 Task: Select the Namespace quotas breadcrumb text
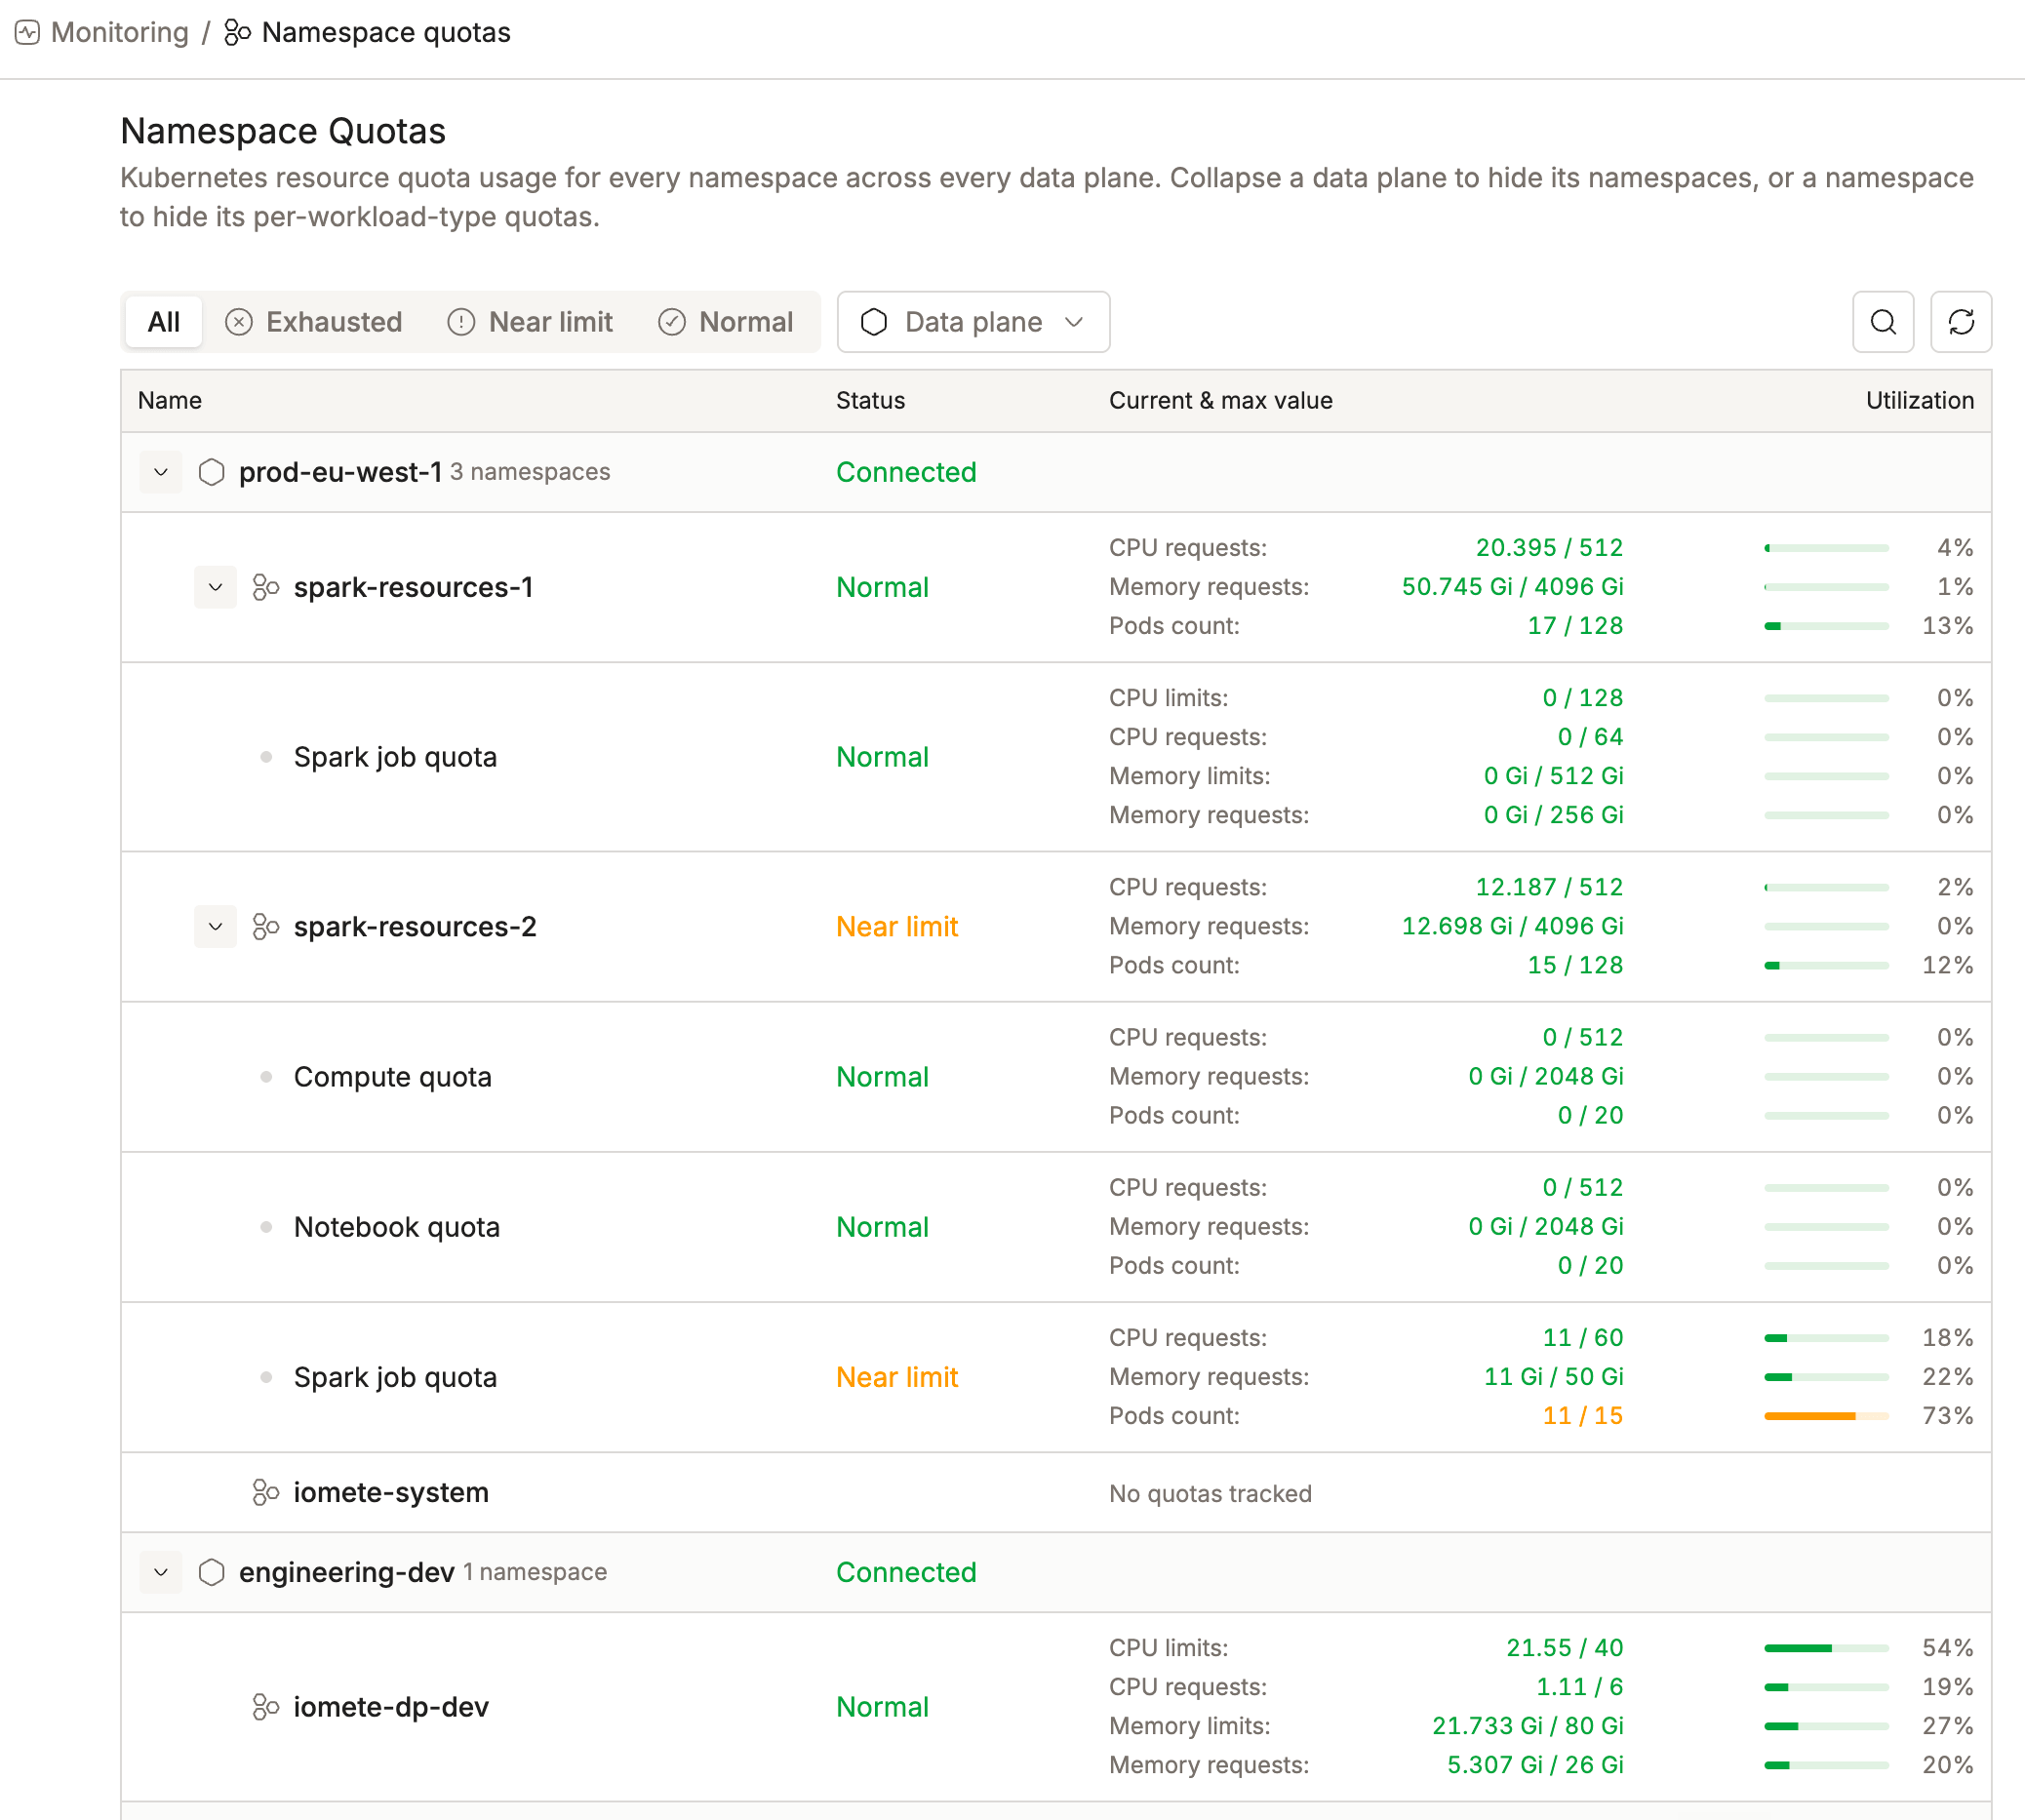point(386,33)
